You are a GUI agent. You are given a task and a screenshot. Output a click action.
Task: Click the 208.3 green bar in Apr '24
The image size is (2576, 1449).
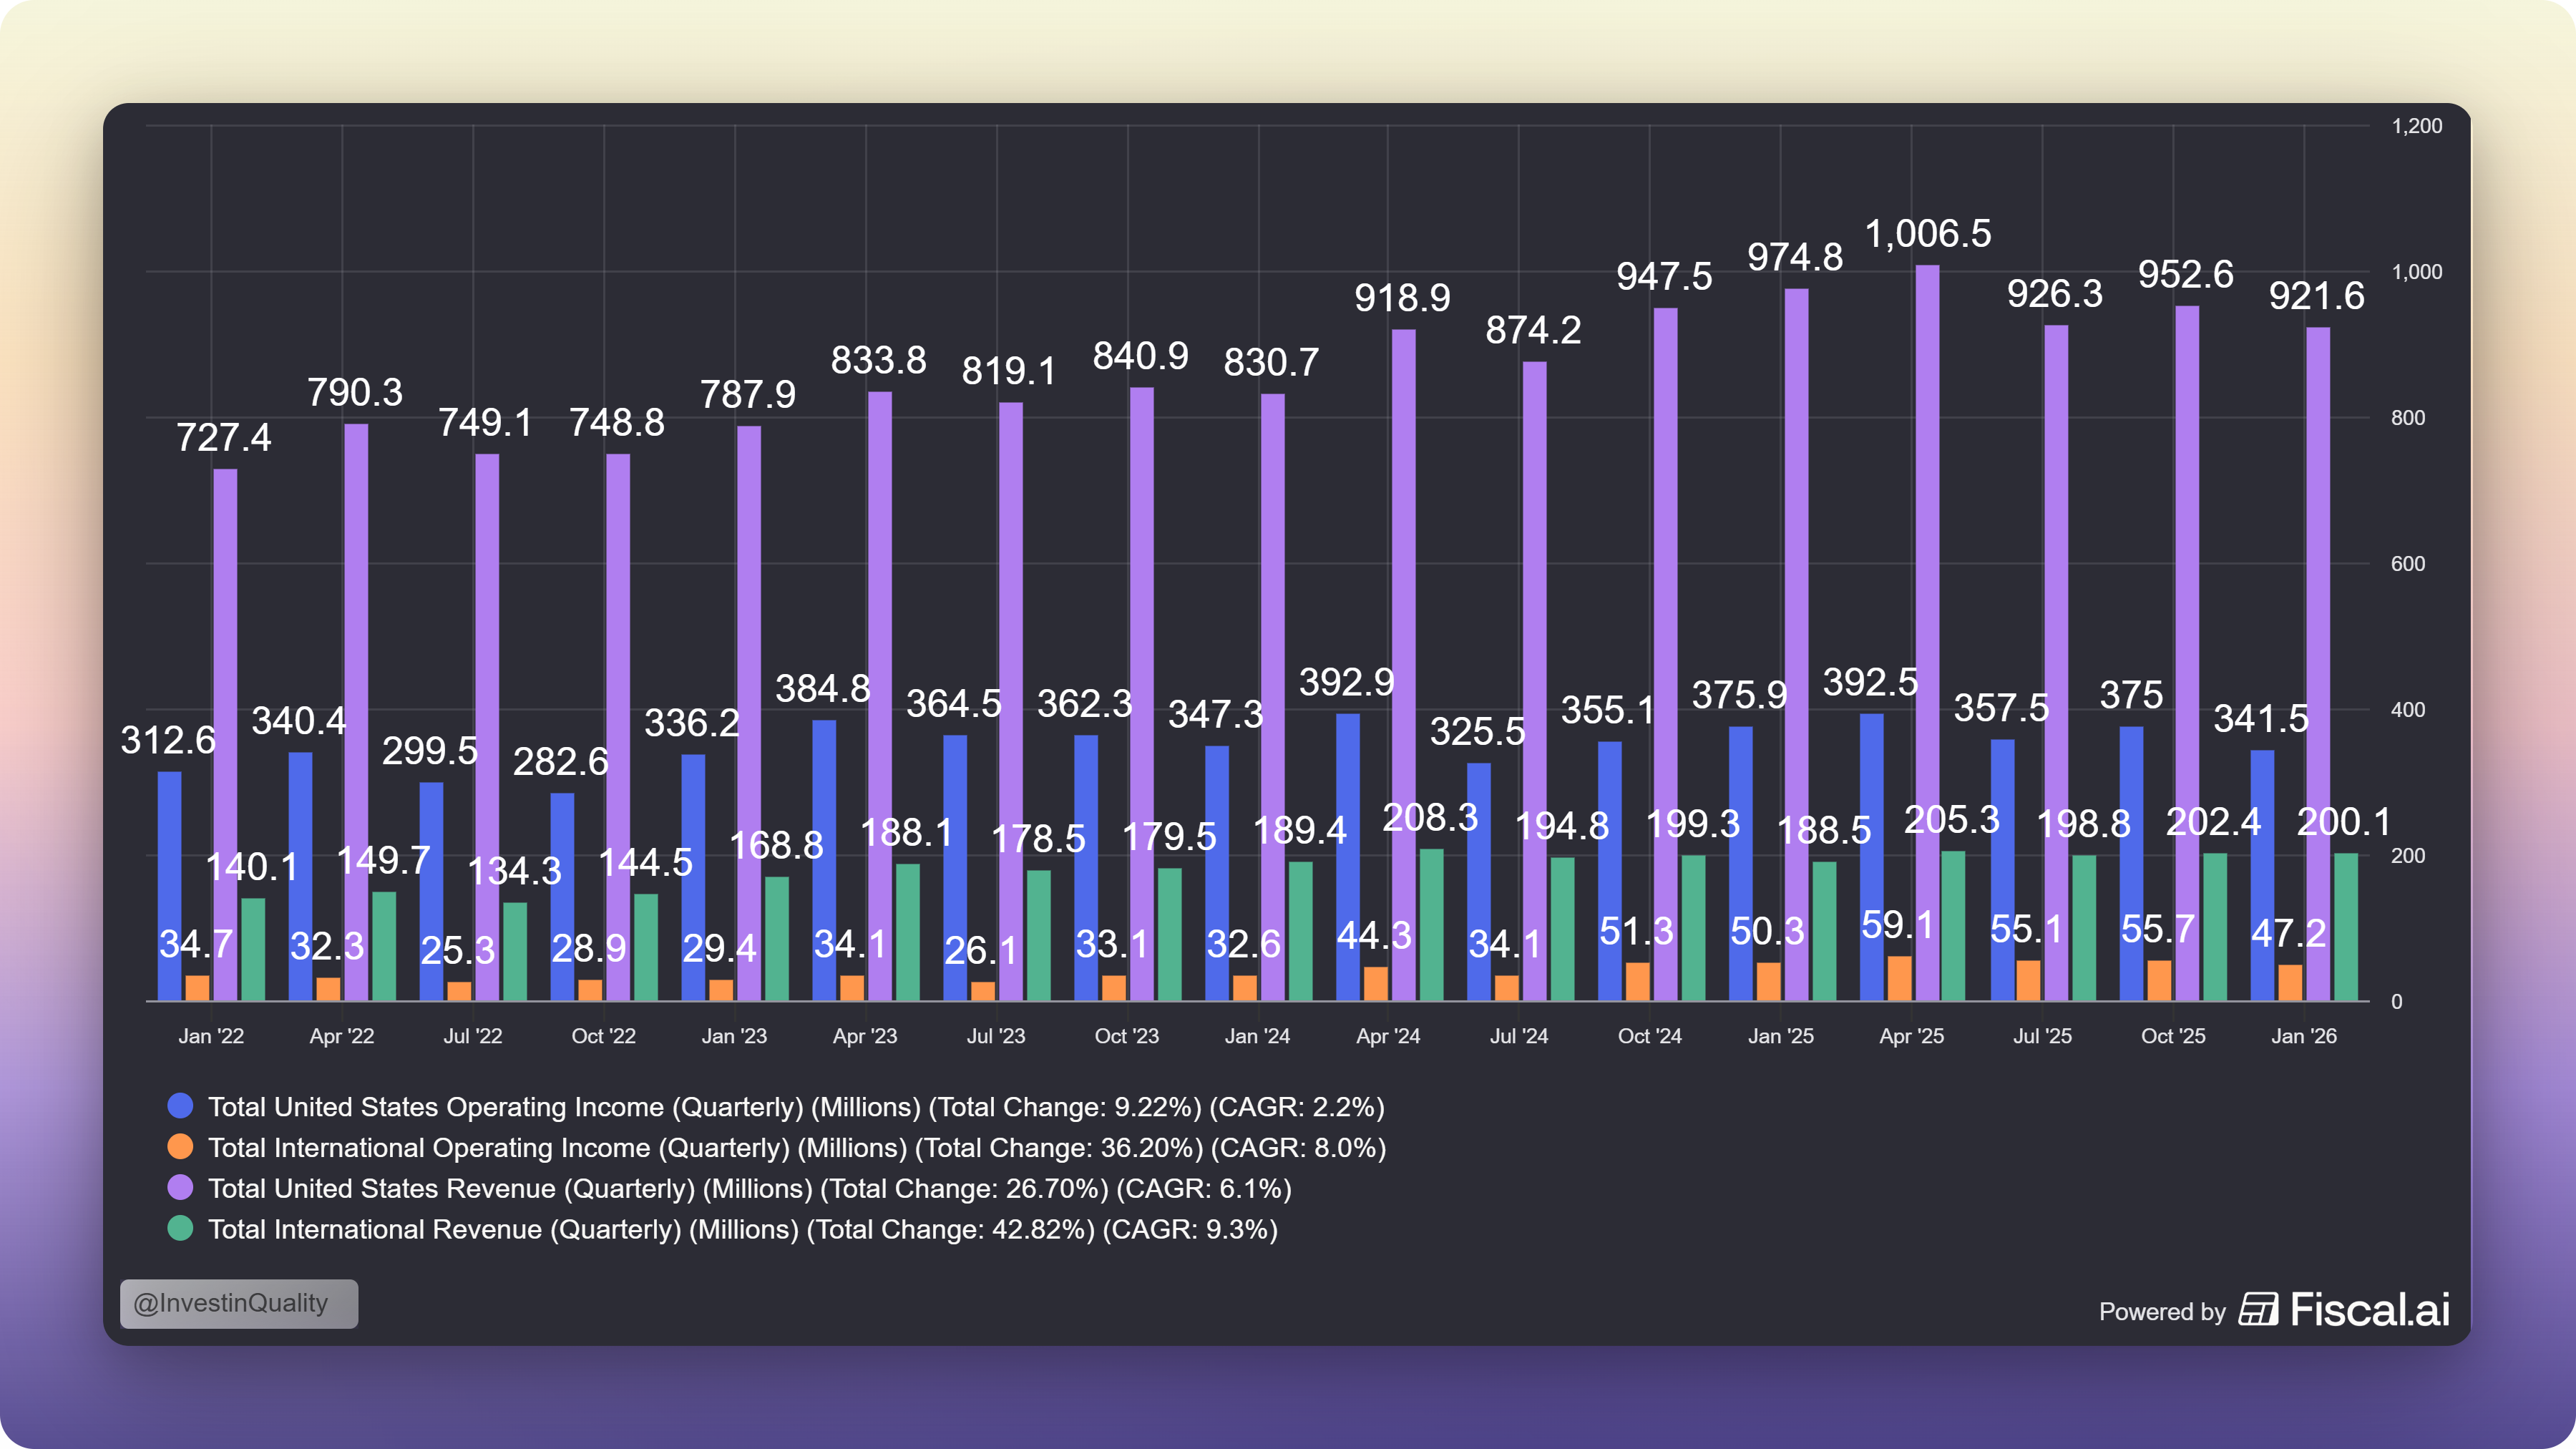[1431, 925]
